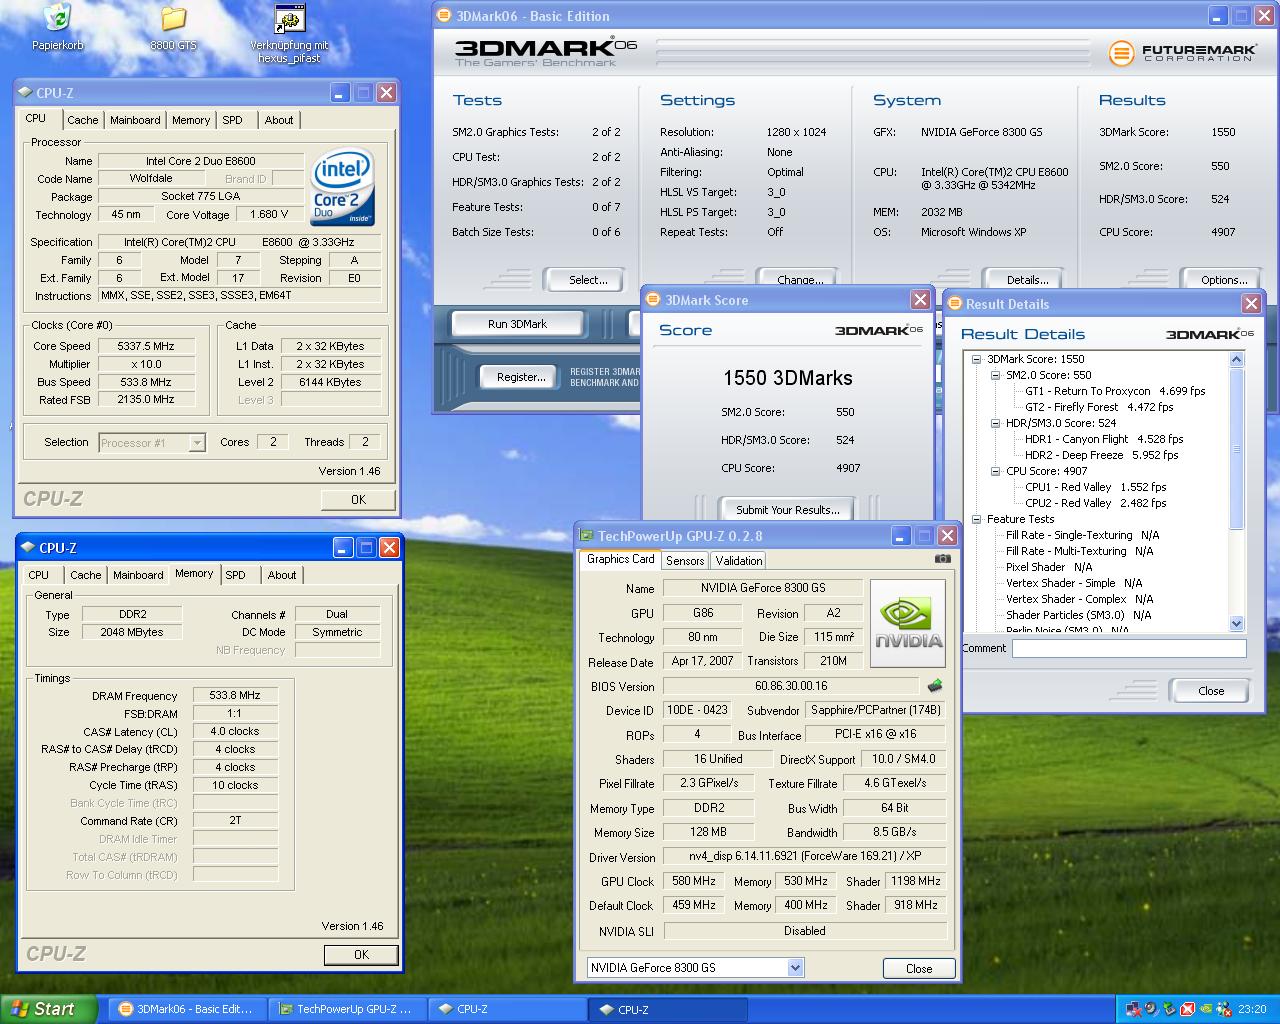
Task: Click the Run 3DMark button
Action: tap(517, 324)
